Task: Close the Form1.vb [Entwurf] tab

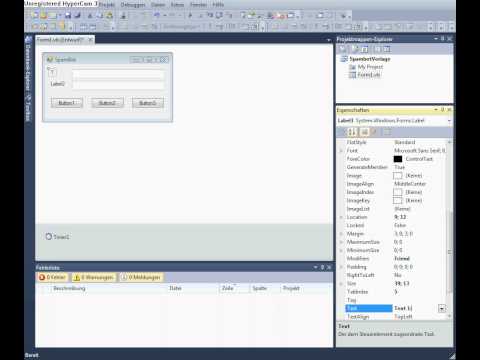Action: pos(90,40)
